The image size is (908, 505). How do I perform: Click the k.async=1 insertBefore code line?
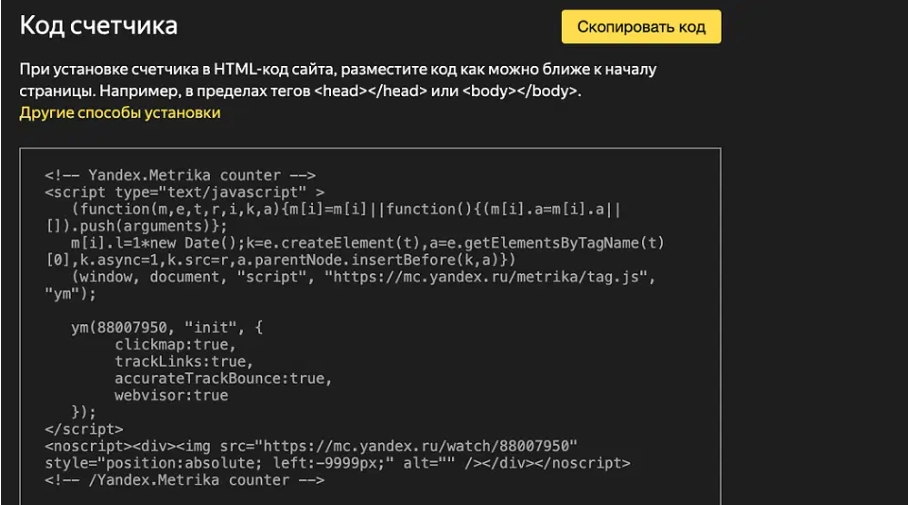click(280, 260)
